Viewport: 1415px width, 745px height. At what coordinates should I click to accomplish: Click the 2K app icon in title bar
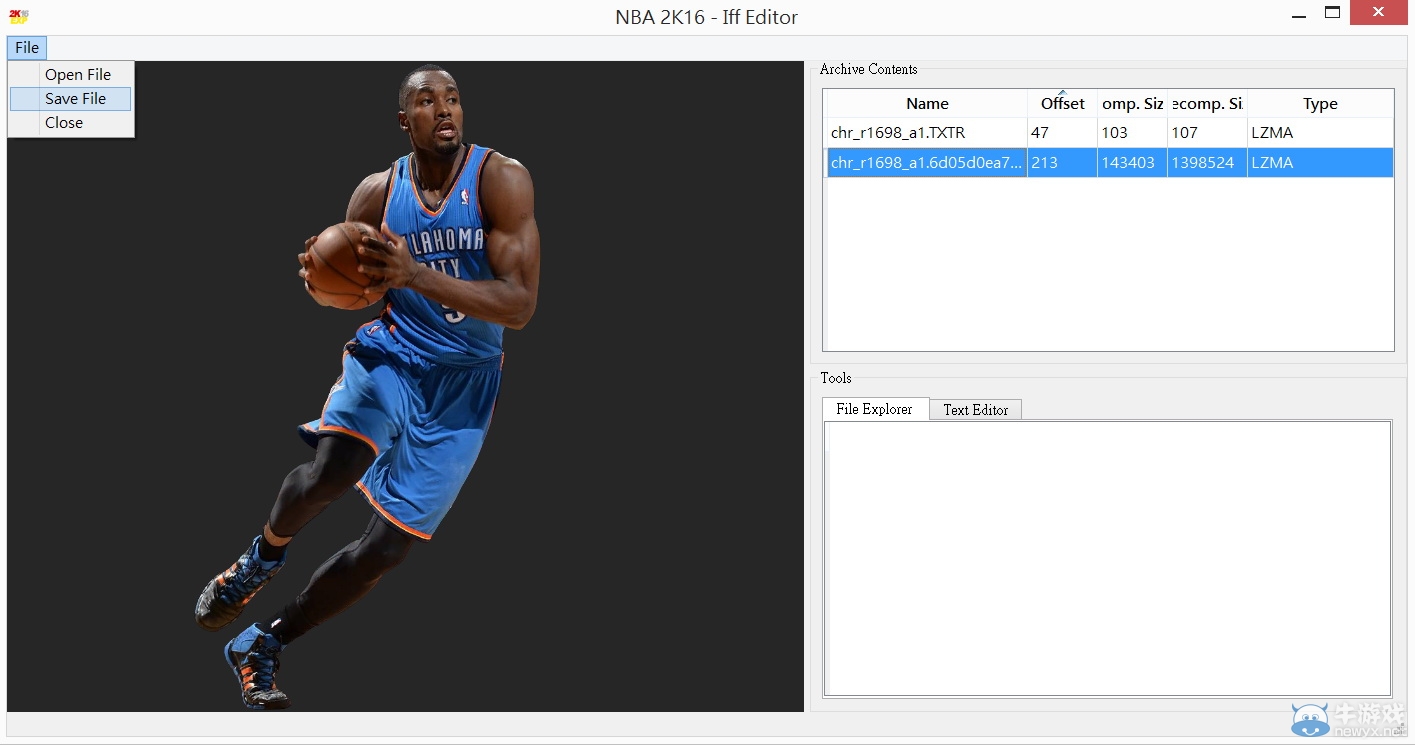(18, 16)
